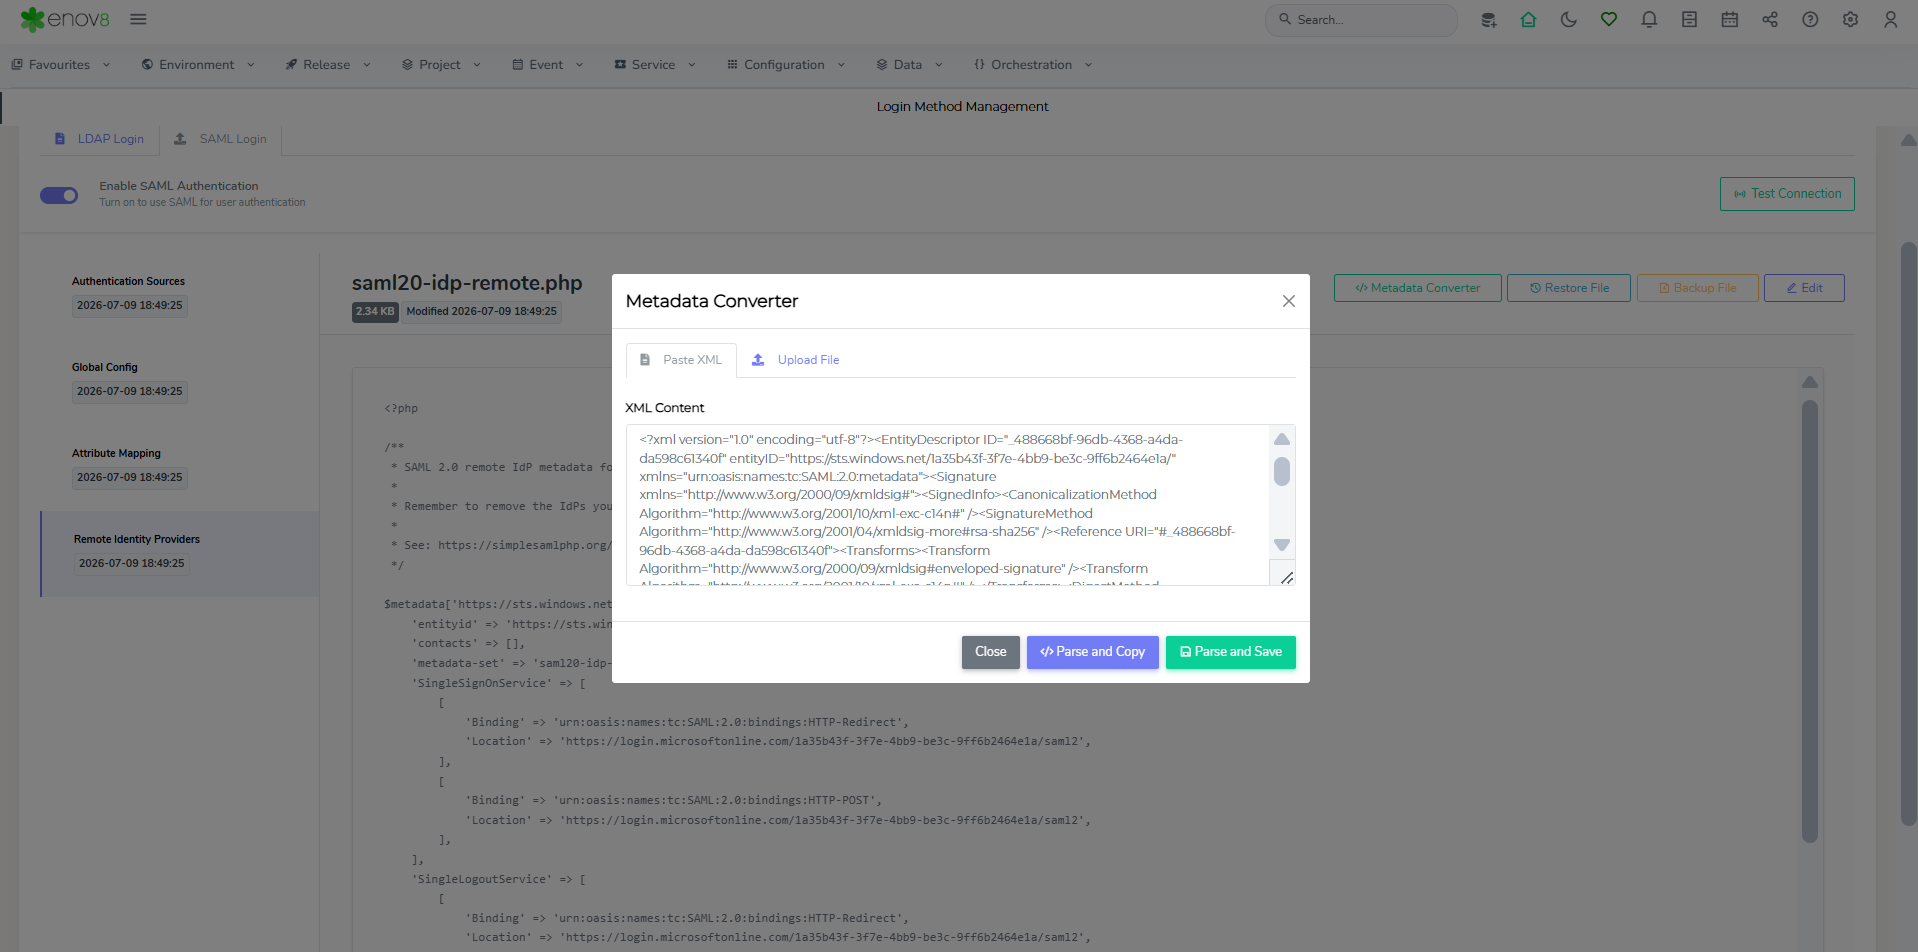Expand the Configuration menu dropdown
The image size is (1918, 952).
(786, 65)
